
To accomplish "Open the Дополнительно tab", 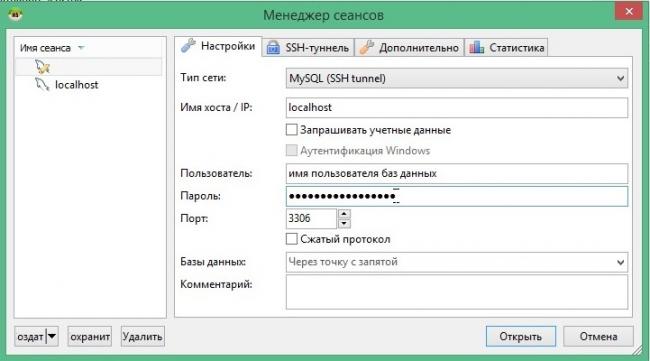I will point(409,48).
